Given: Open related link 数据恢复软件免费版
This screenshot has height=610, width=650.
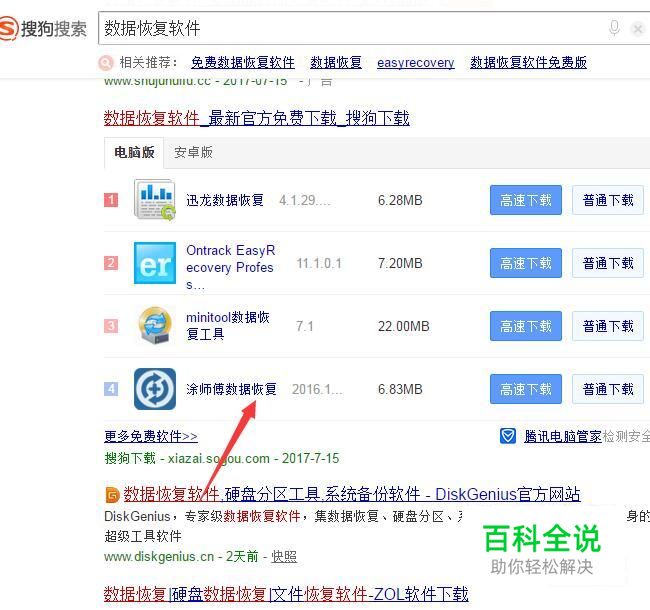Looking at the screenshot, I should [x=528, y=63].
